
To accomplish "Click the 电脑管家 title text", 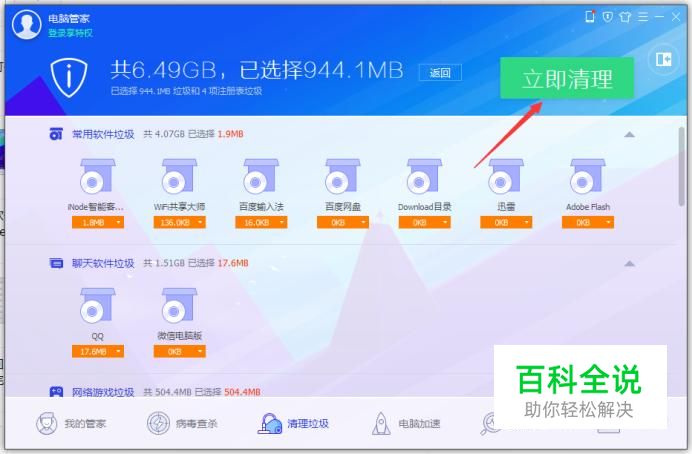I will [x=69, y=19].
